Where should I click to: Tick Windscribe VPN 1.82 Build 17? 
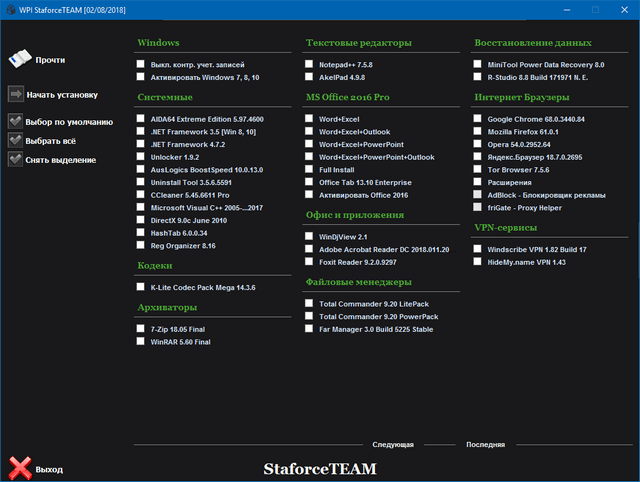pyautogui.click(x=477, y=249)
